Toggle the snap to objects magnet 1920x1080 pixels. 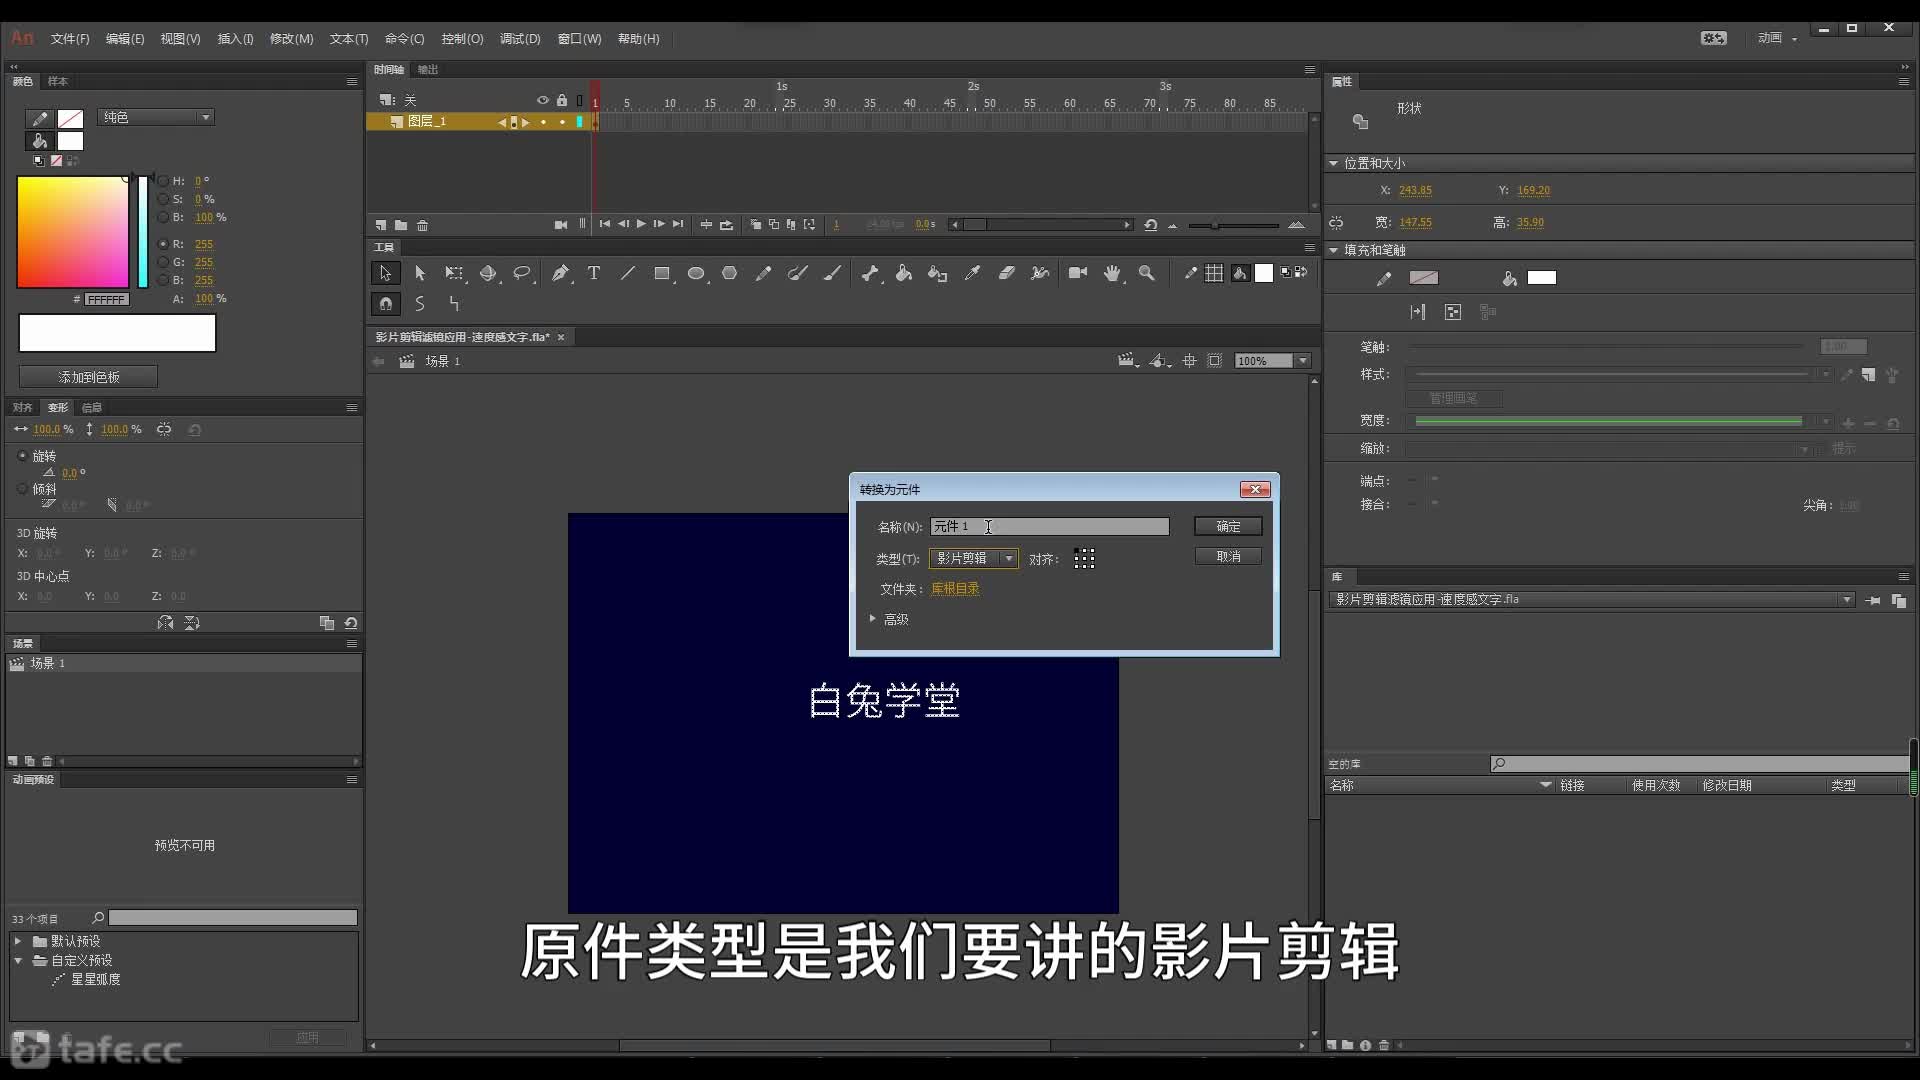point(385,303)
